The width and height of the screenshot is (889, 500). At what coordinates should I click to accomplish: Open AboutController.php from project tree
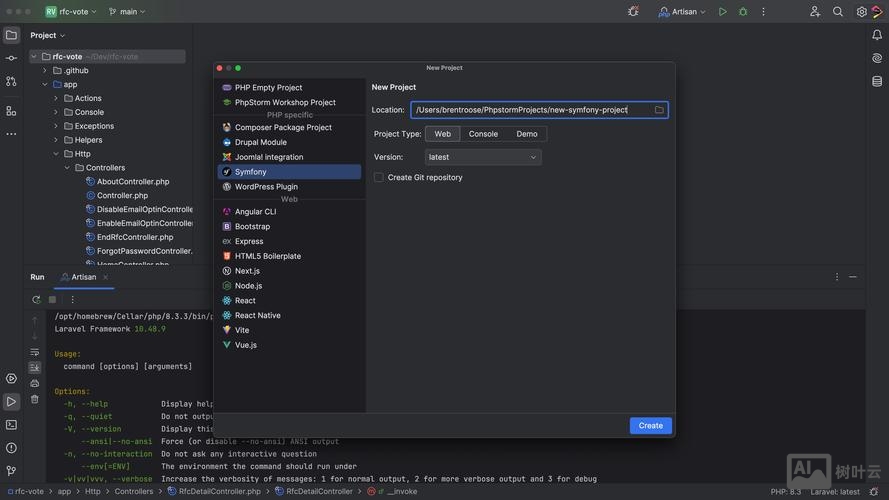[132, 182]
